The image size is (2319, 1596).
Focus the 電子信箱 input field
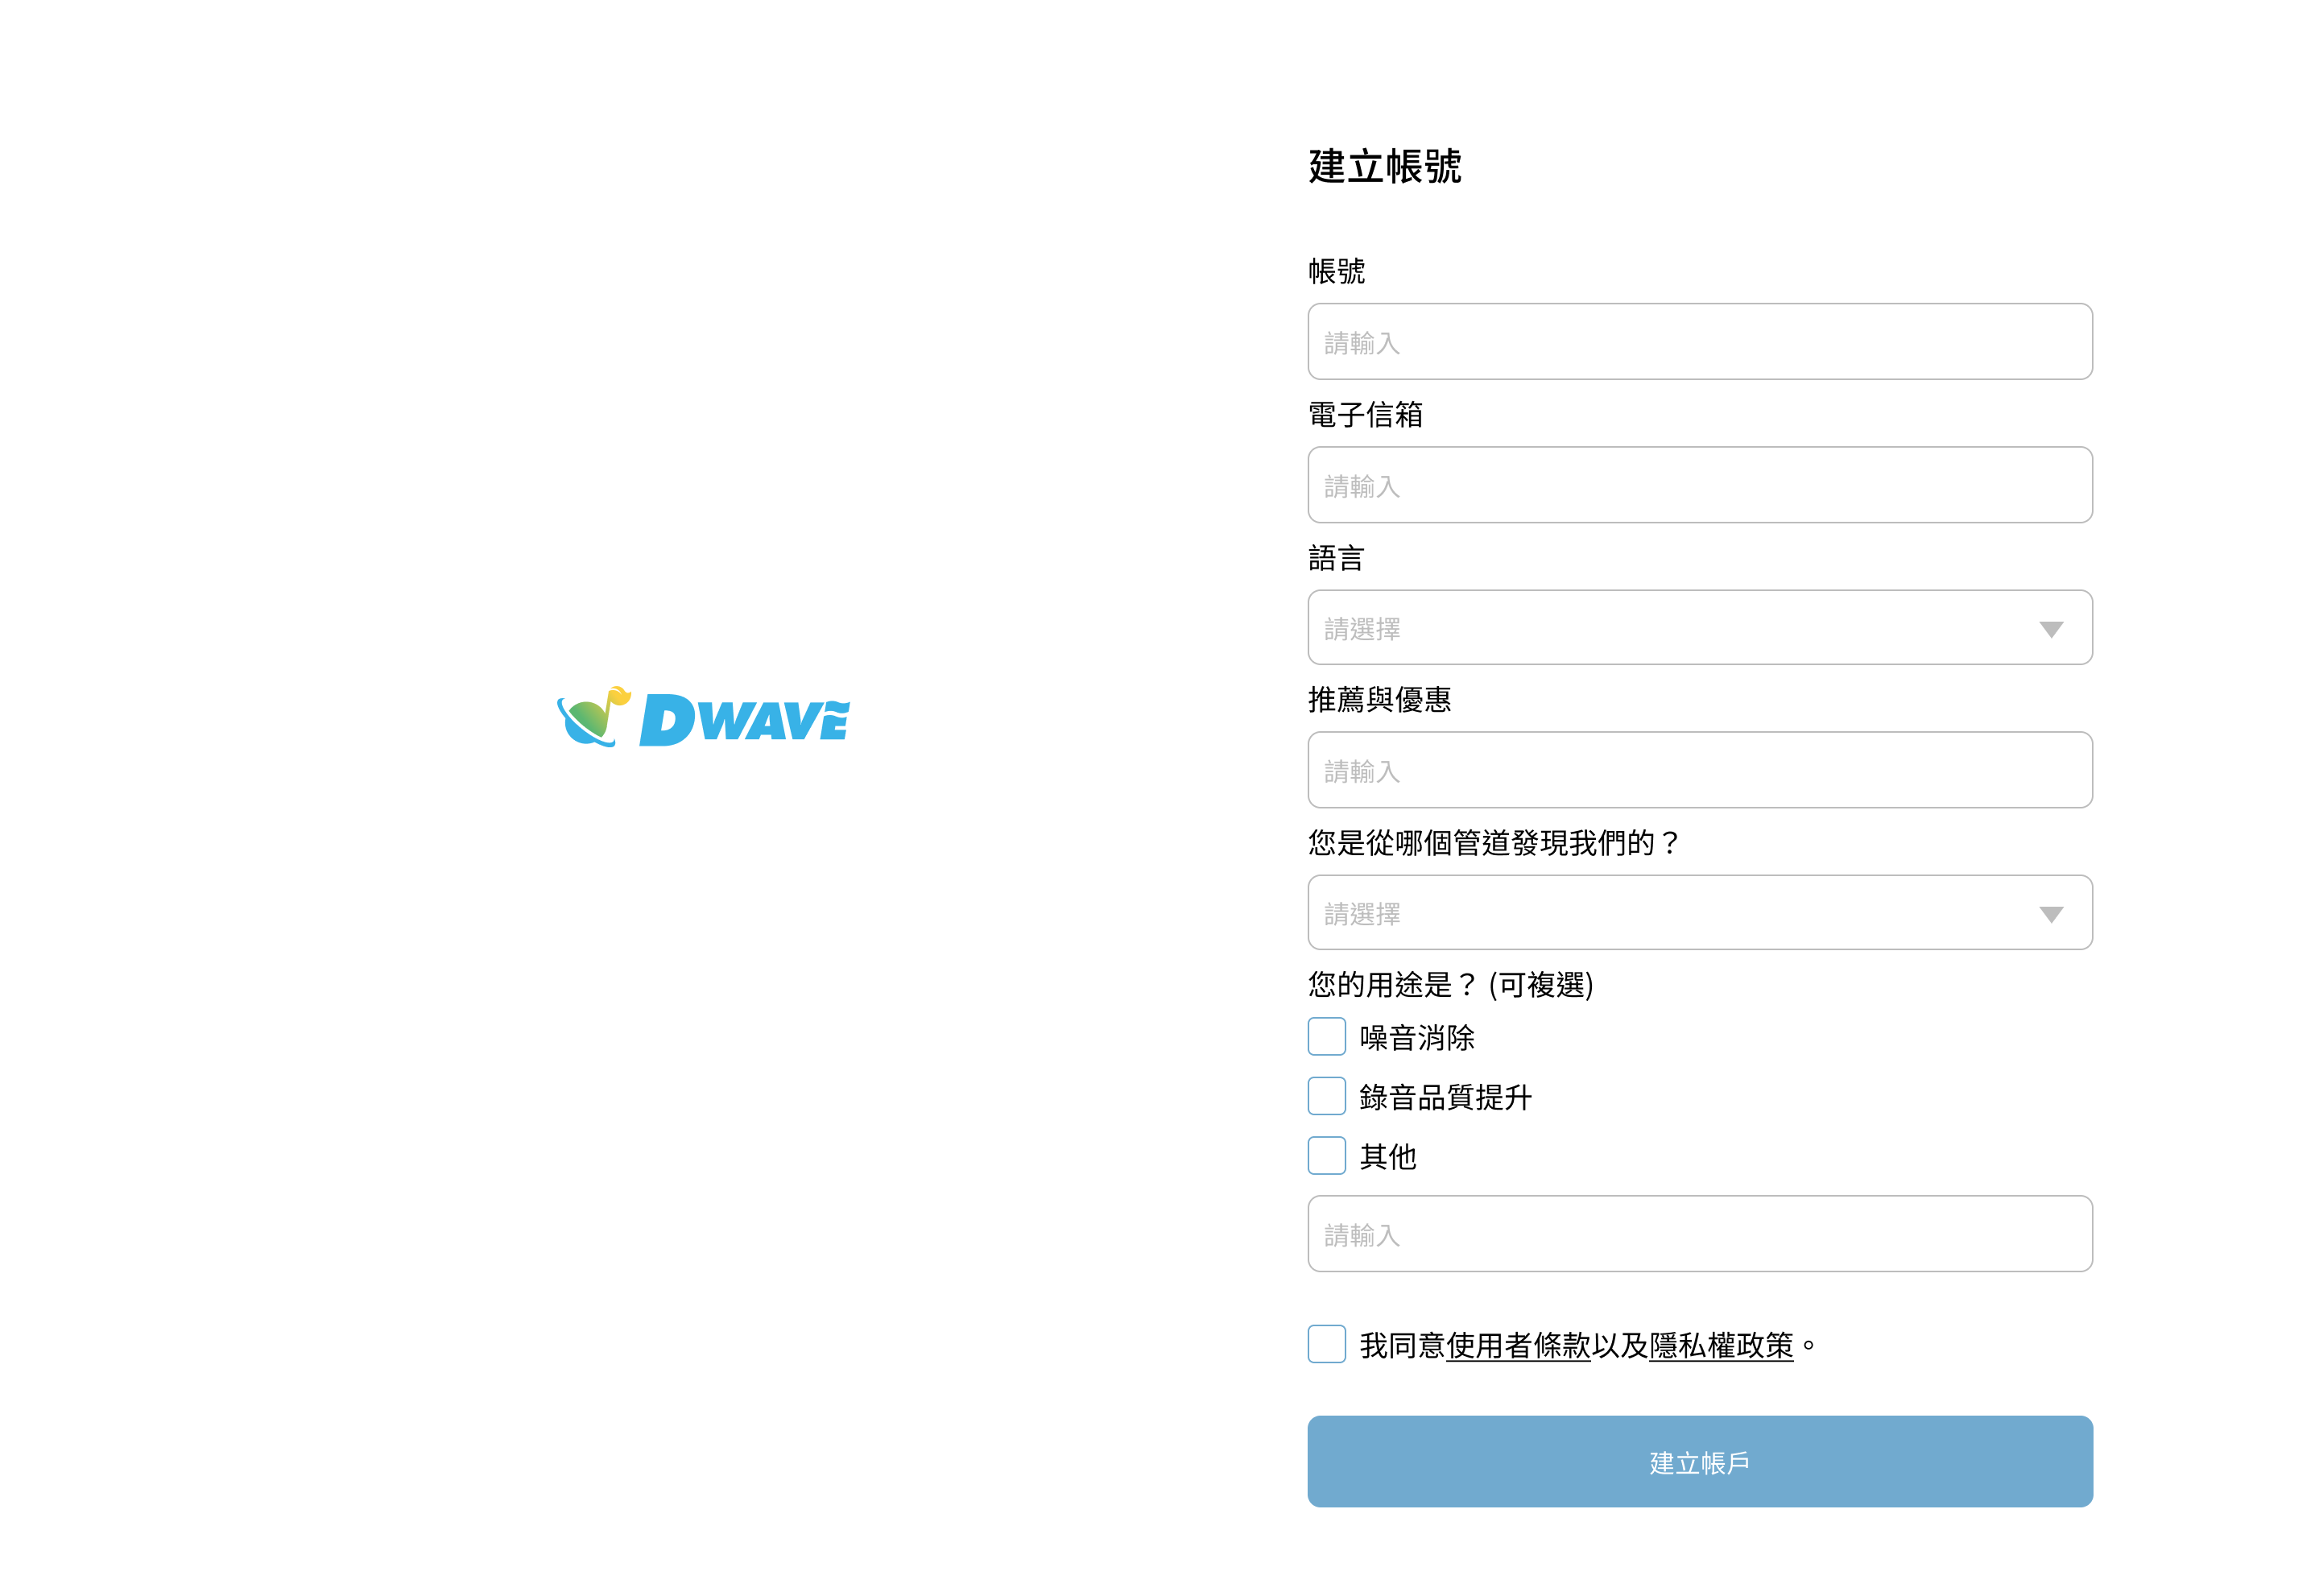[x=1699, y=485]
